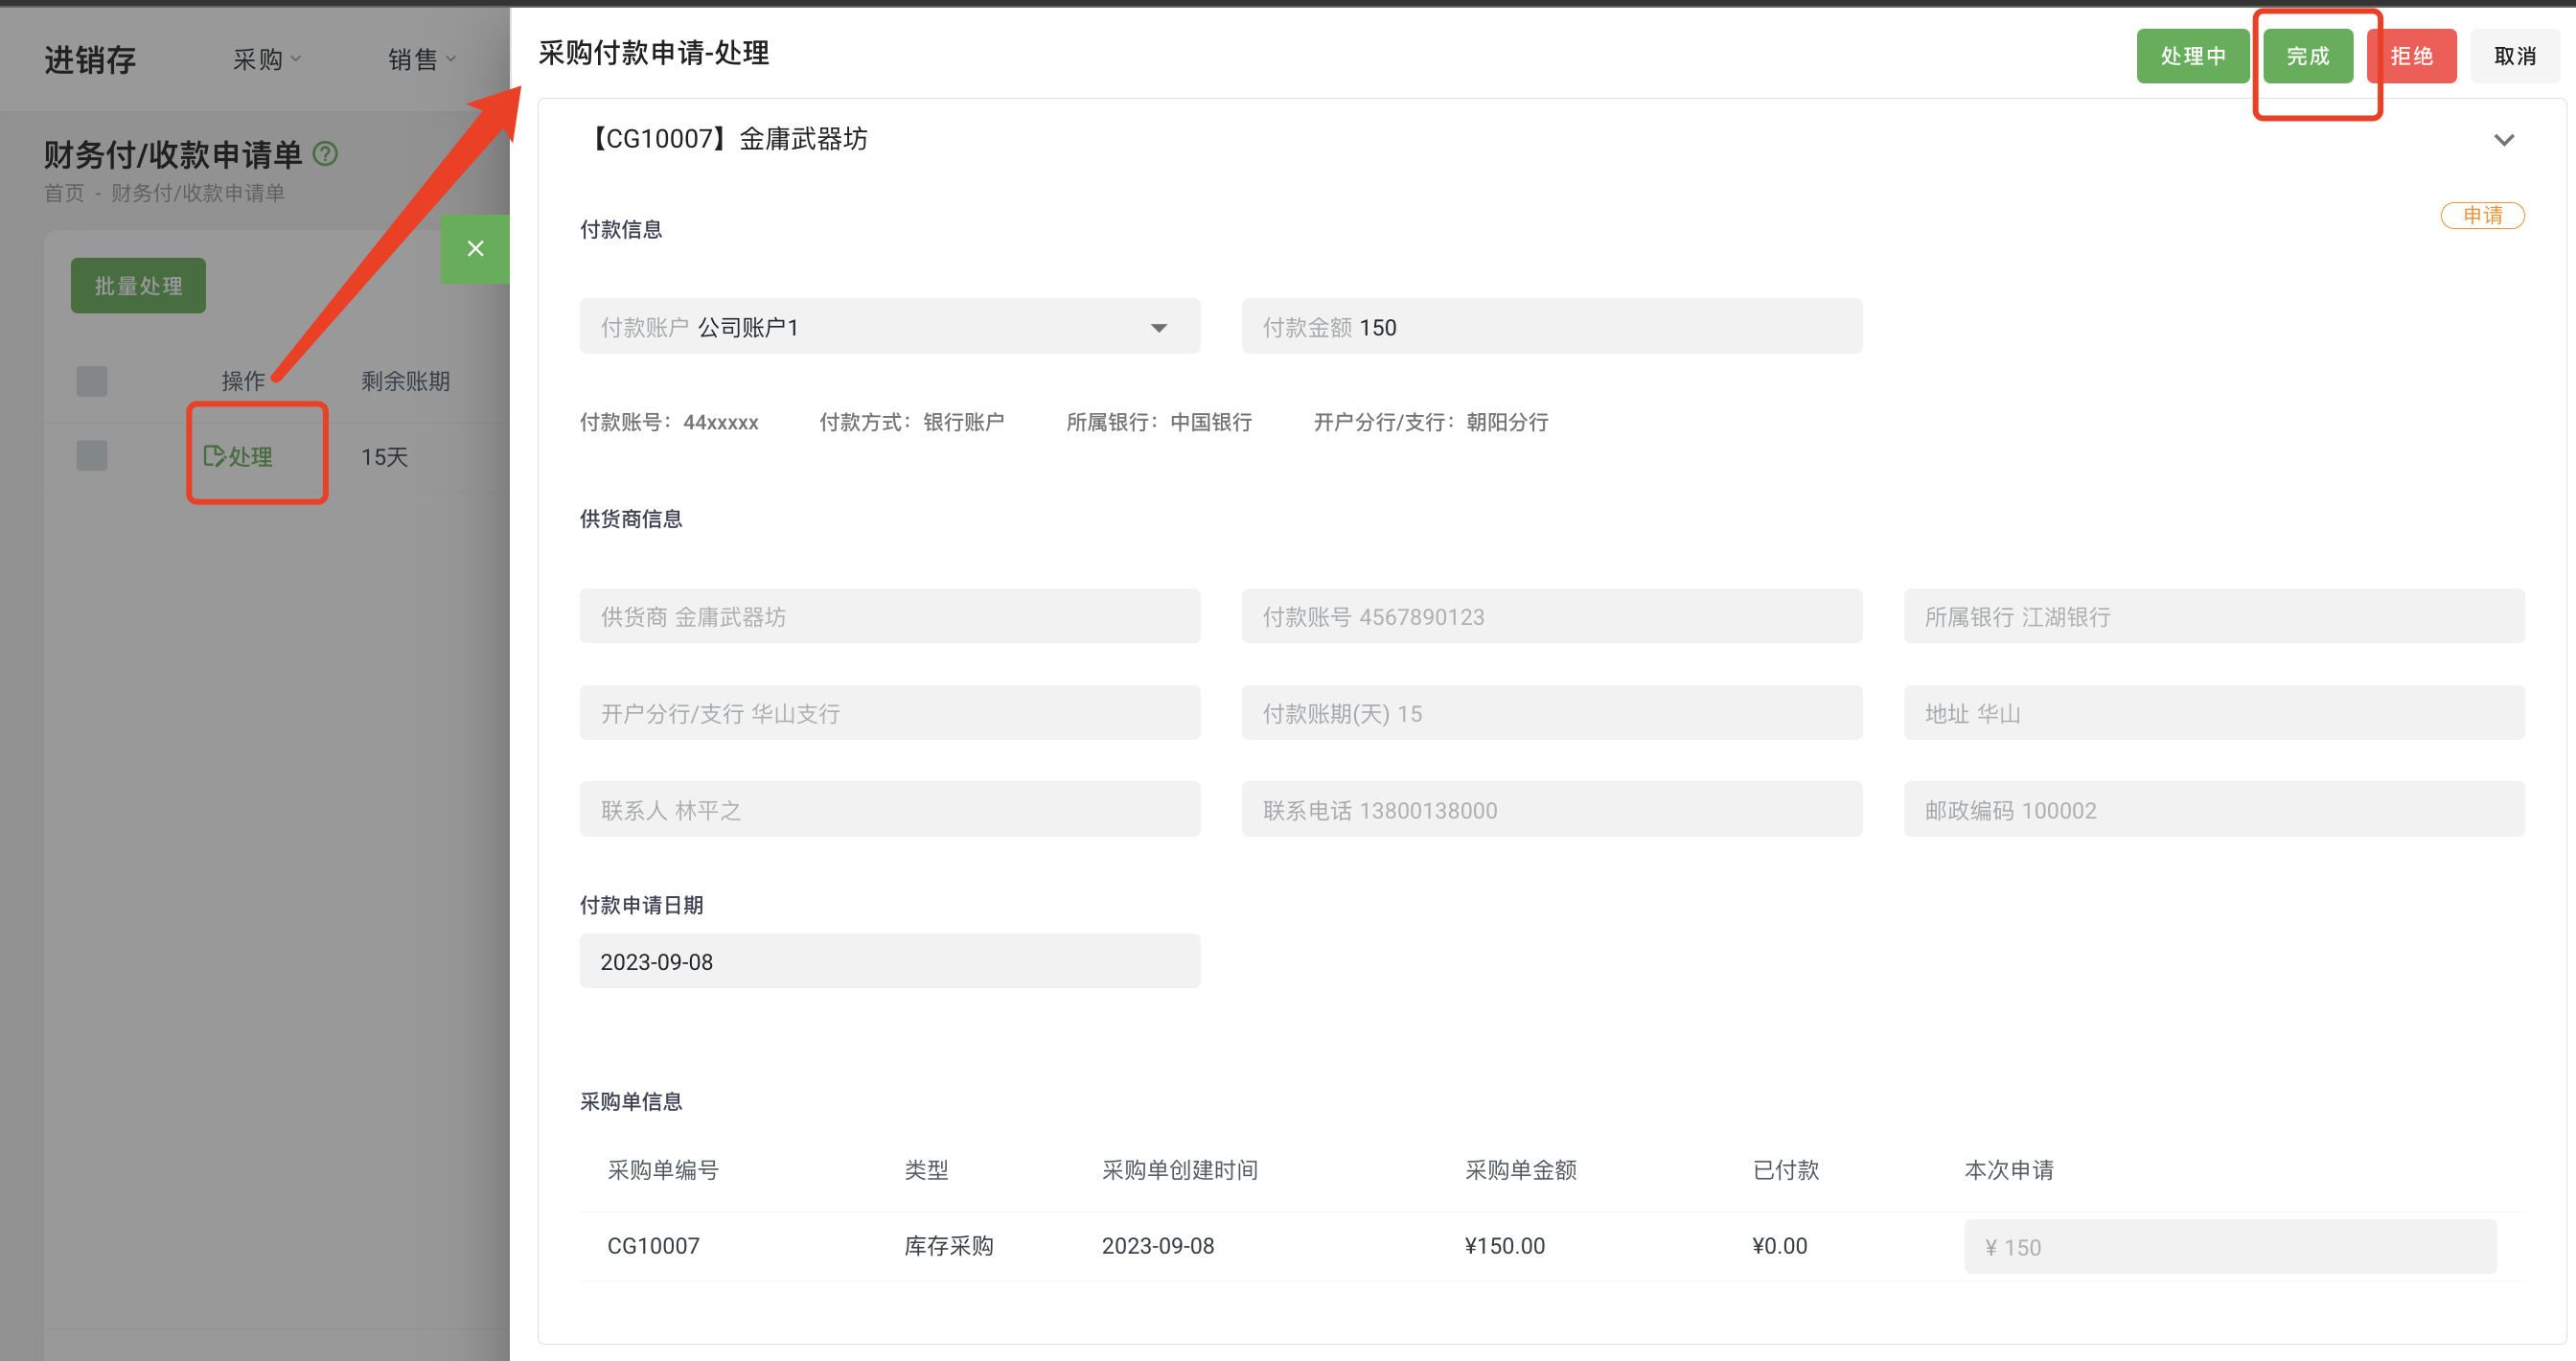Image resolution: width=2576 pixels, height=1361 pixels.
Task: Click the 处理中 button
Action: (2193, 56)
